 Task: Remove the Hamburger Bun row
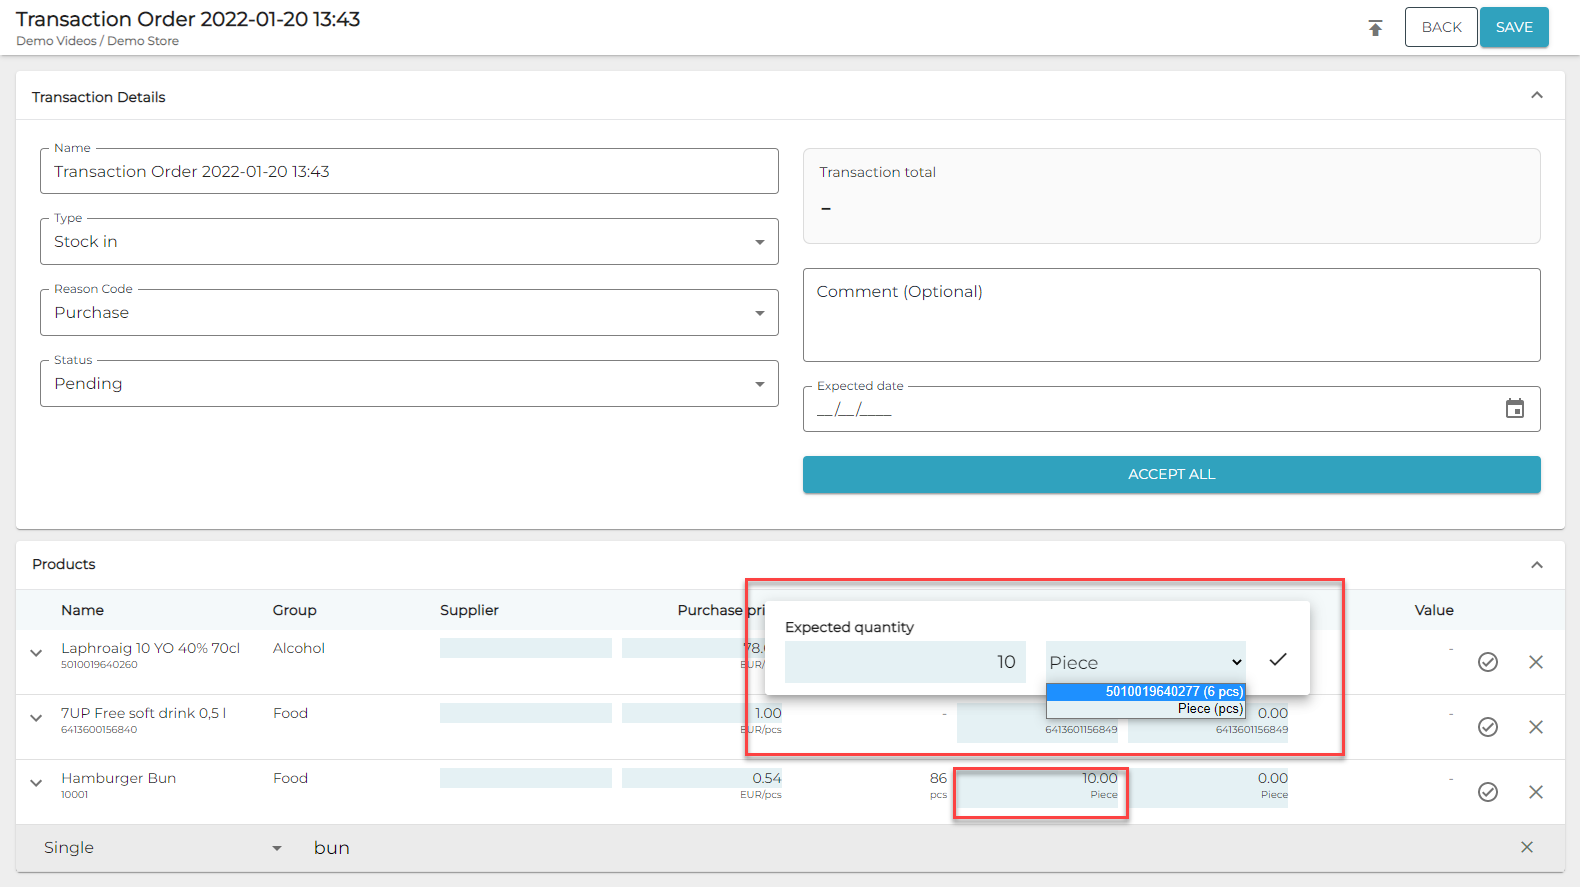point(1535,792)
